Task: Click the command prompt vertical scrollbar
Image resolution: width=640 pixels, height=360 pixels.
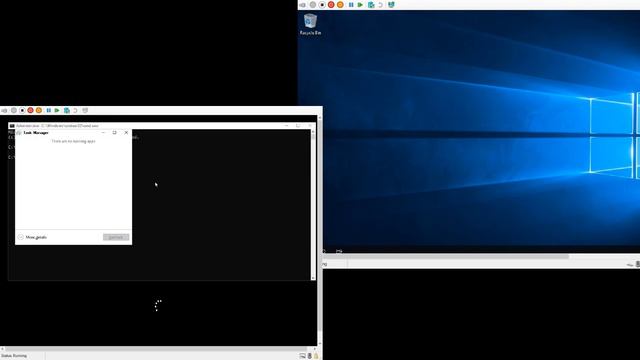Action: [x=313, y=204]
